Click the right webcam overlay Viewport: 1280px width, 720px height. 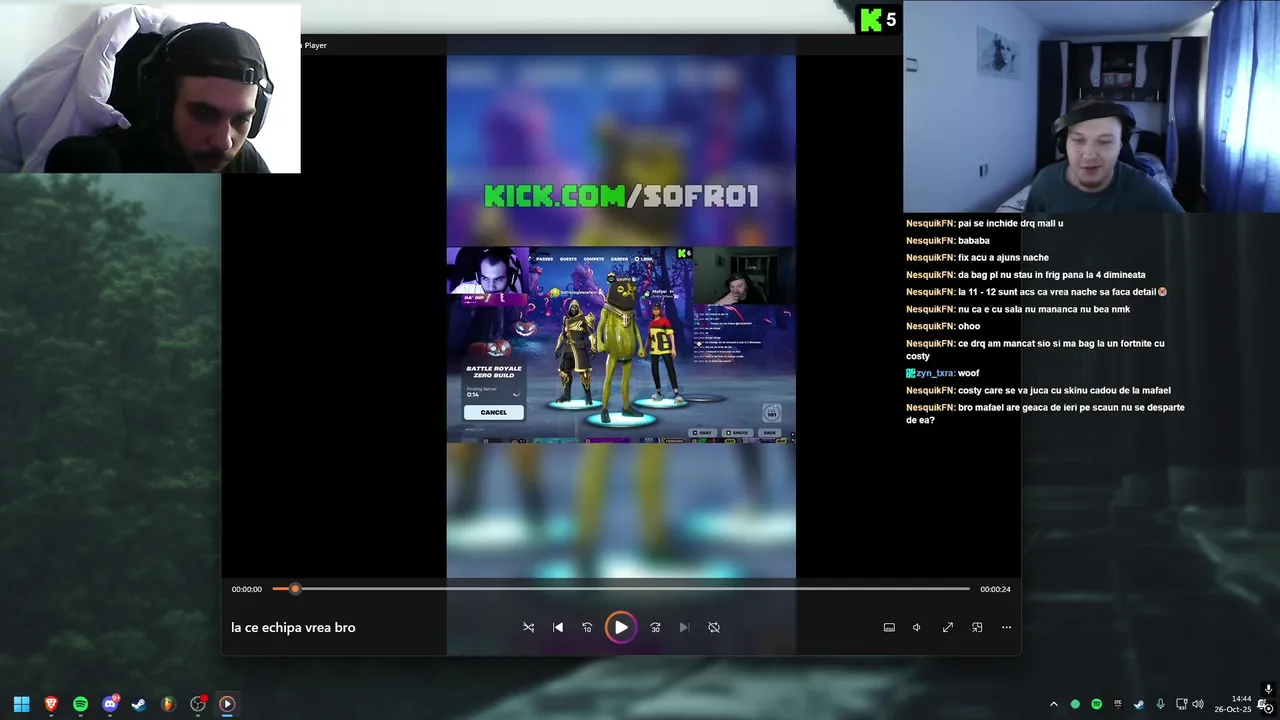click(x=1091, y=106)
